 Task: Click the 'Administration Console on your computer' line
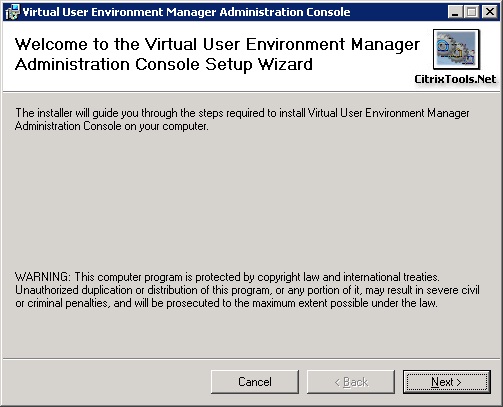[112, 126]
